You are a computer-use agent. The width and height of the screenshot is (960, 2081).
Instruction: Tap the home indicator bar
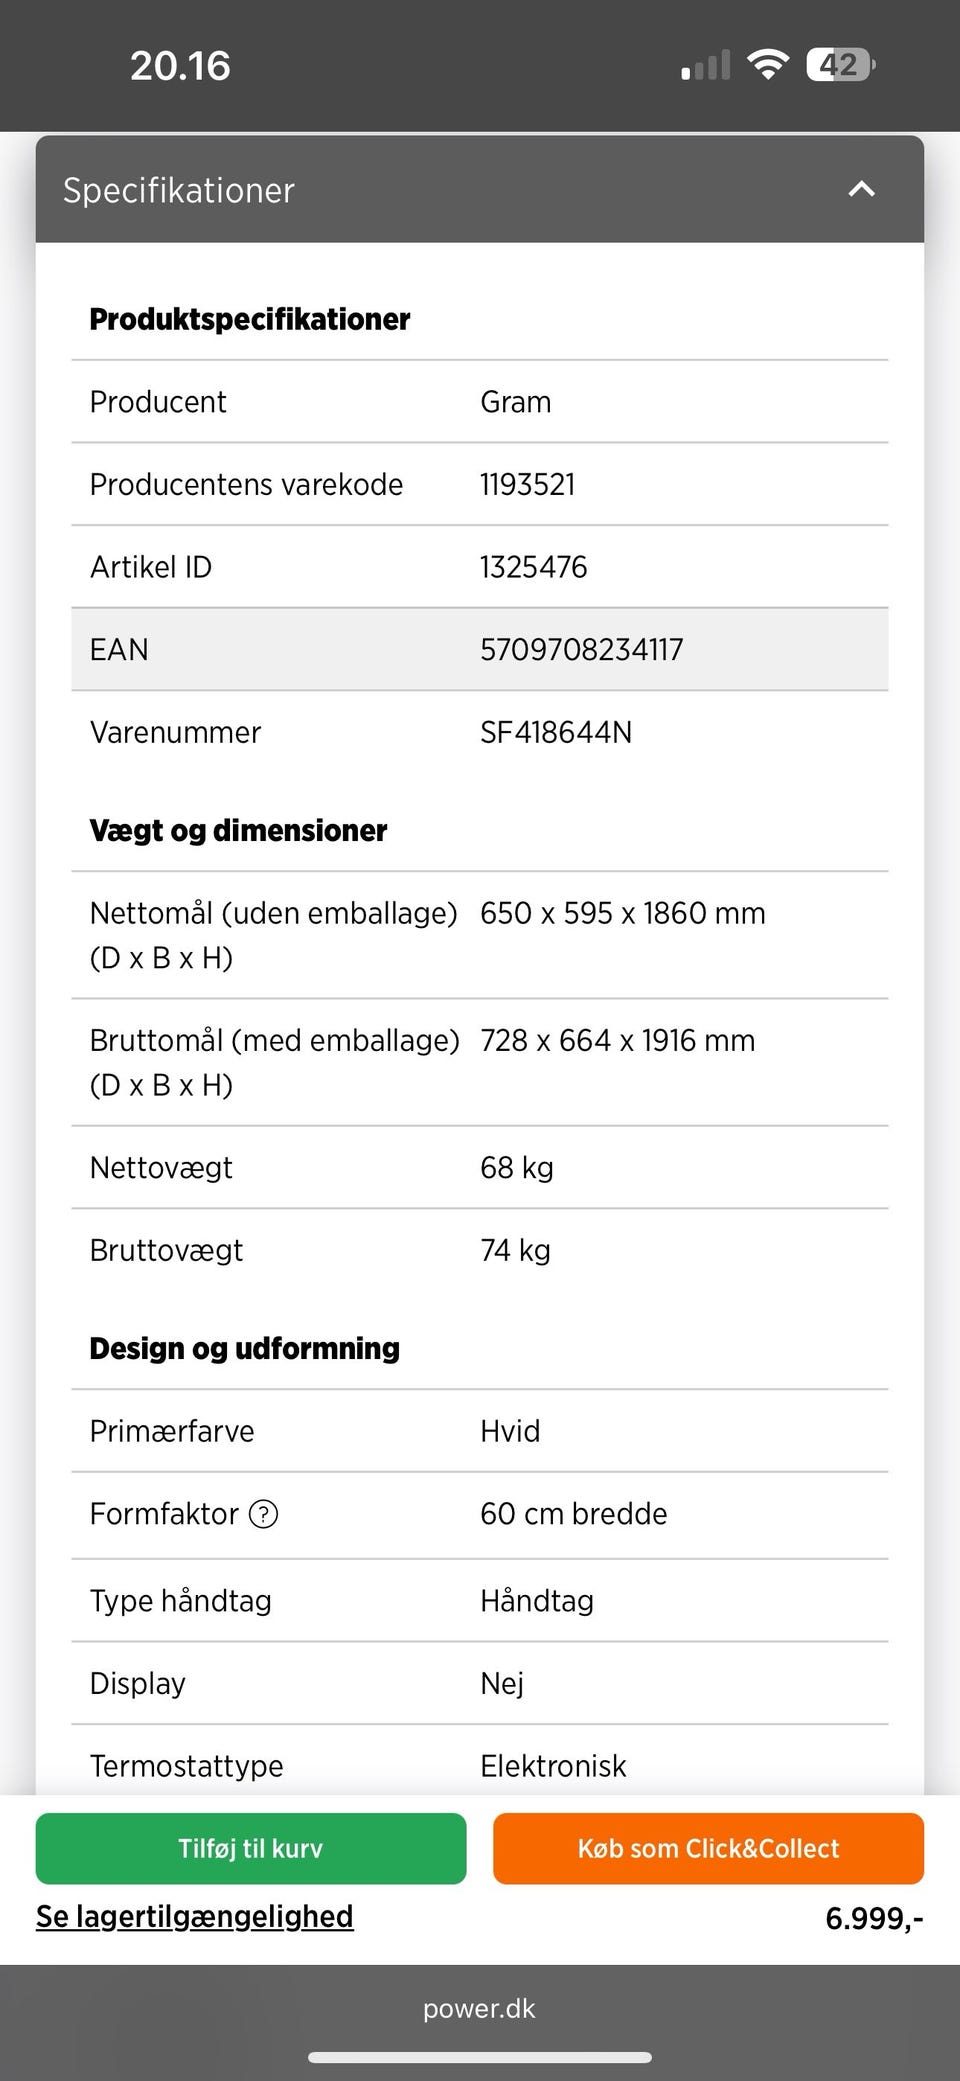(x=480, y=2057)
